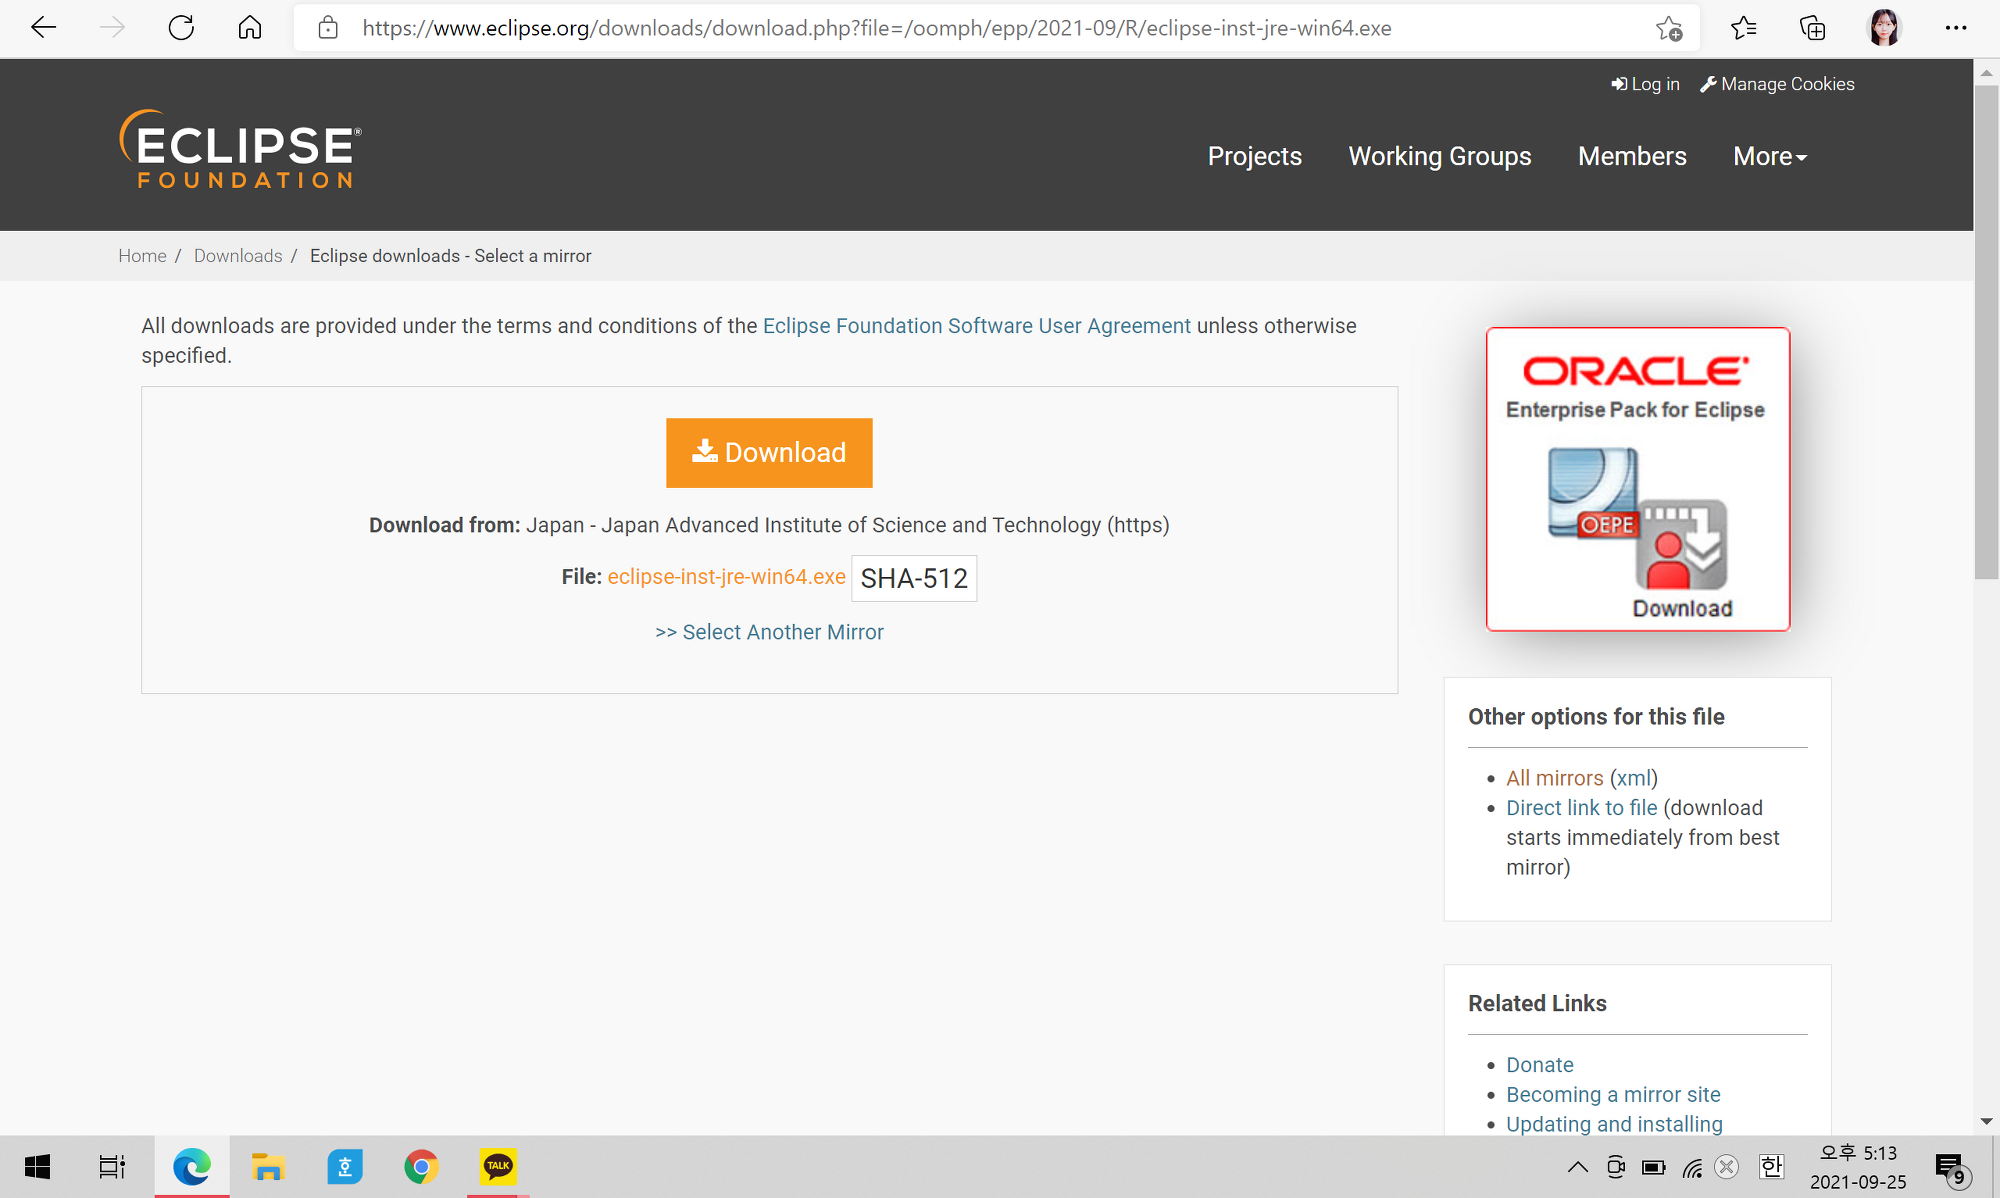Open Becoming a mirror site link
The width and height of the screenshot is (2000, 1198).
(1613, 1095)
